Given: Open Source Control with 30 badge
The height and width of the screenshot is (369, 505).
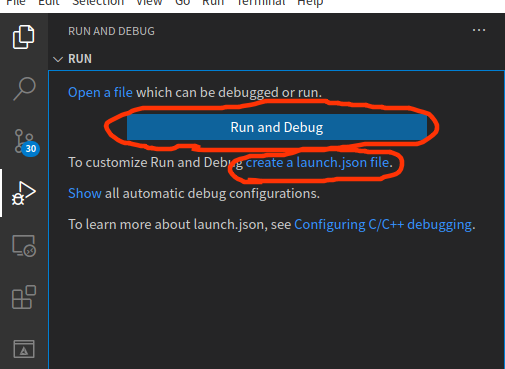Looking at the screenshot, I should (x=27, y=143).
